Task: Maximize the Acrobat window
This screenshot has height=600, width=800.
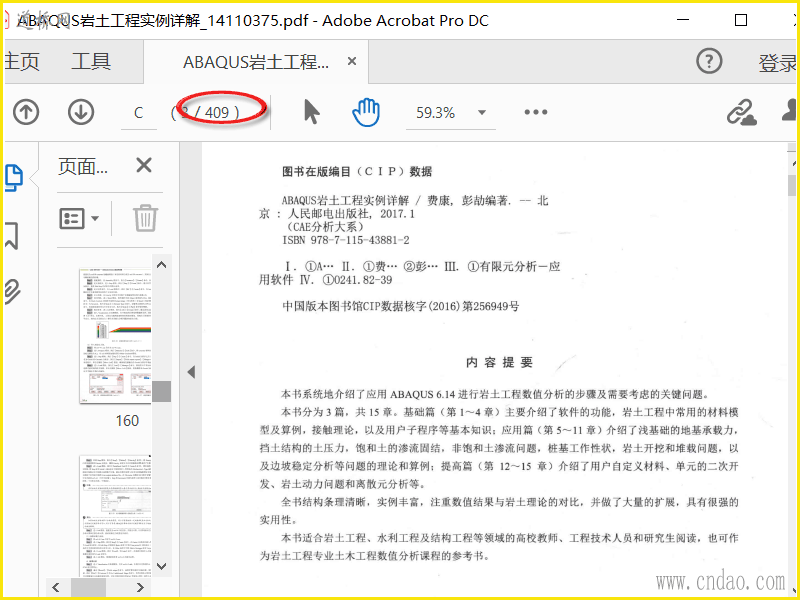Action: 741,20
